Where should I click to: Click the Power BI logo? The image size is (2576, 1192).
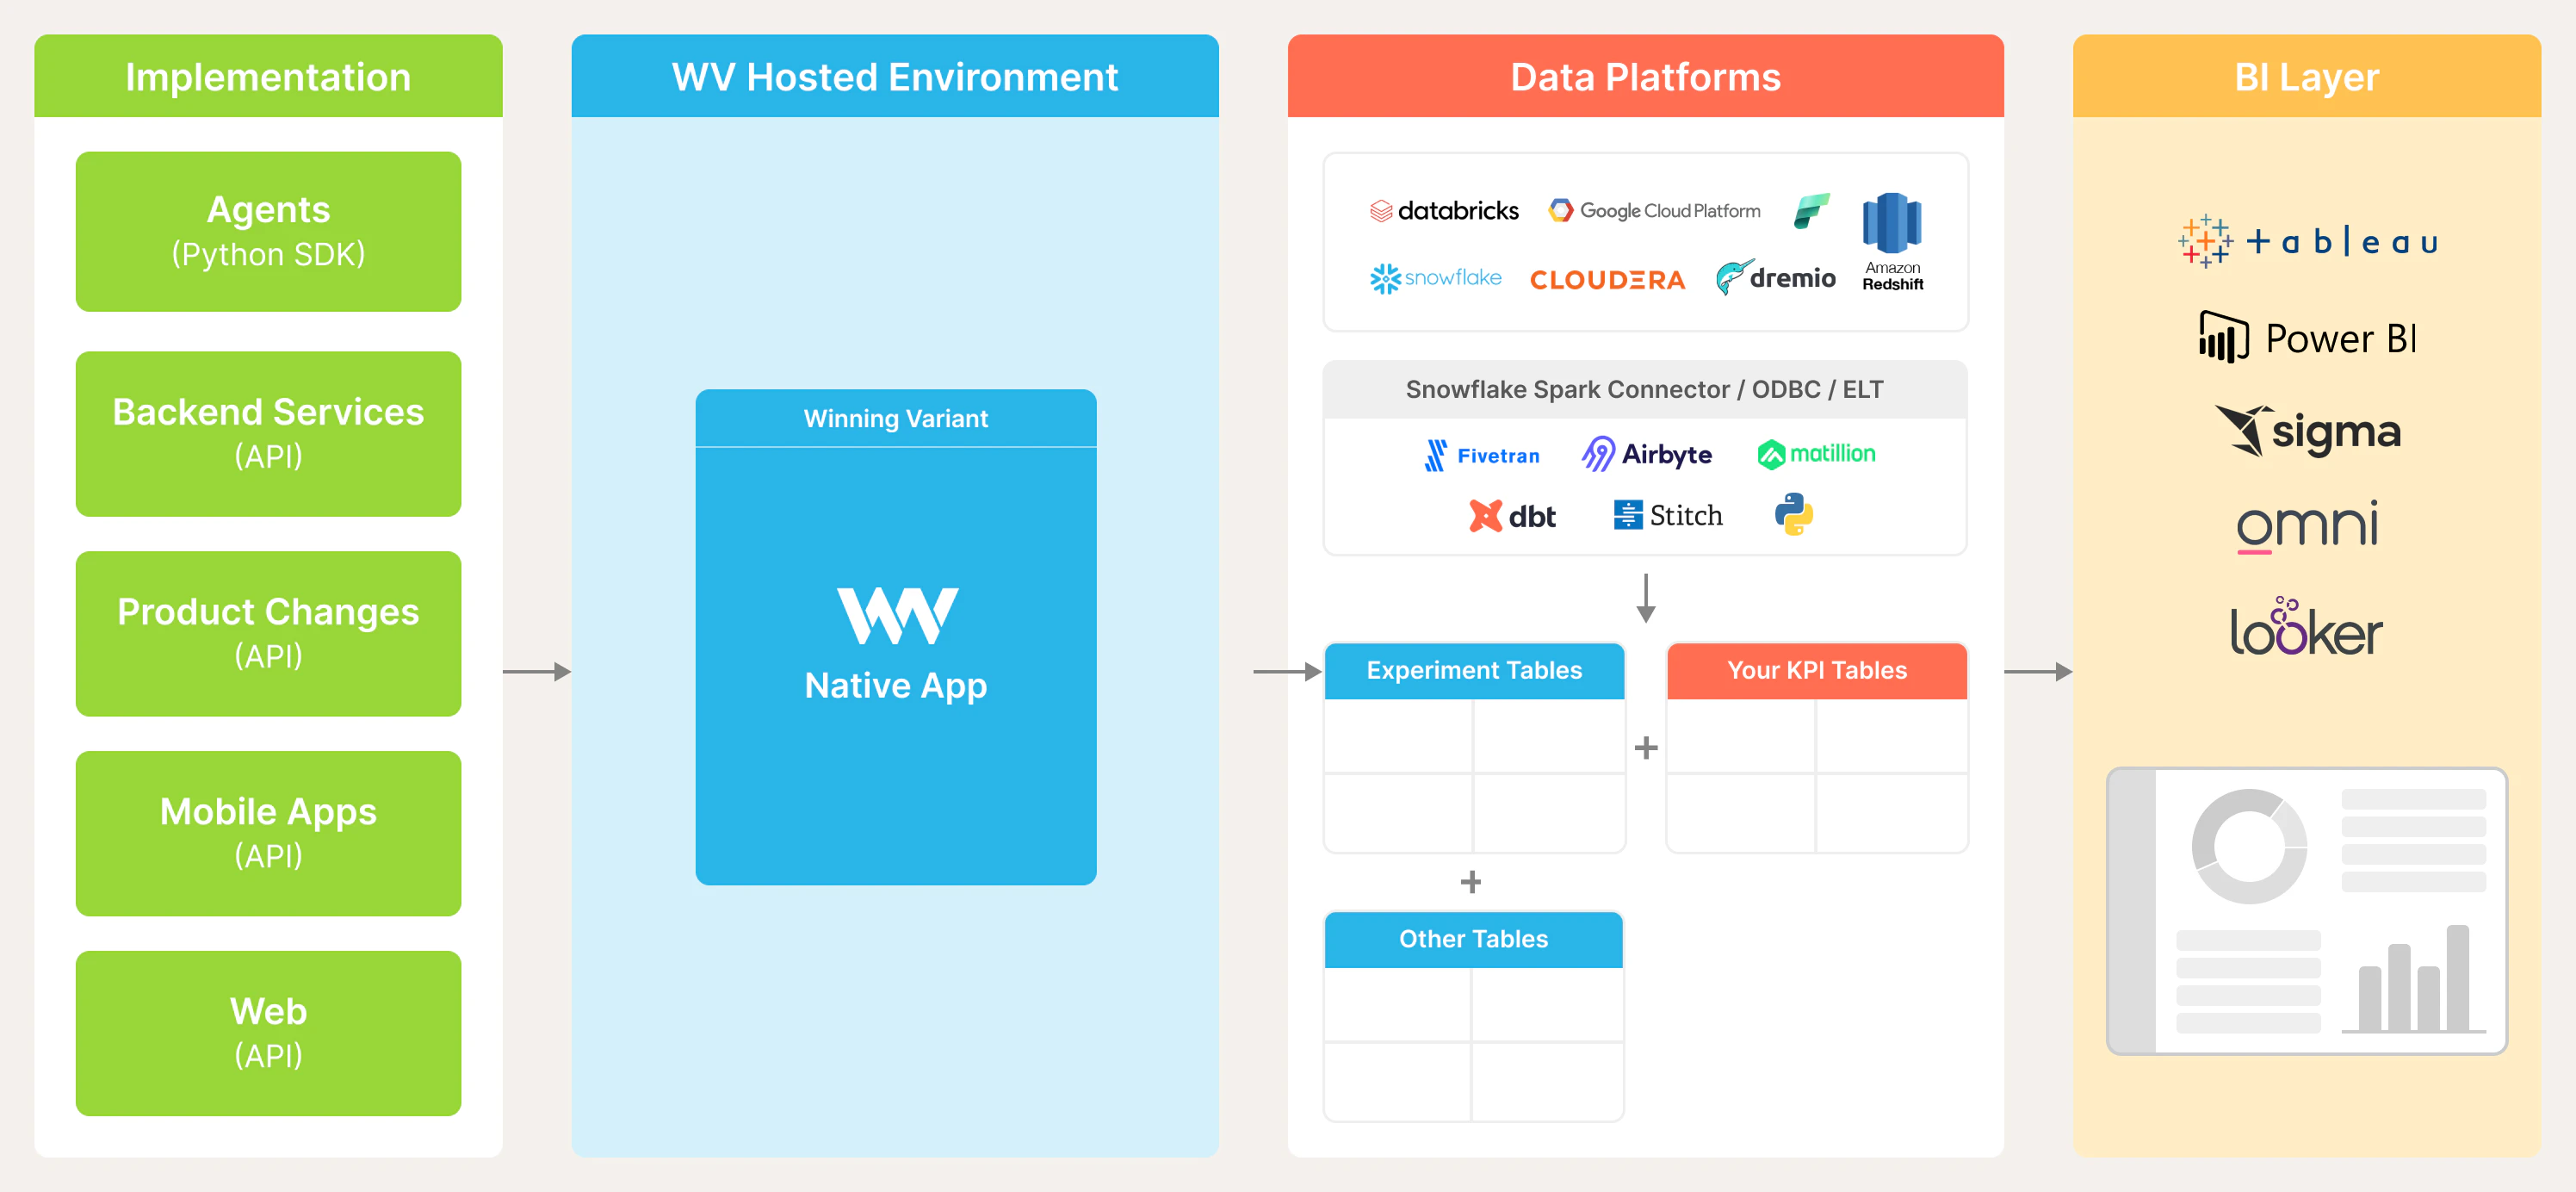point(2307,338)
